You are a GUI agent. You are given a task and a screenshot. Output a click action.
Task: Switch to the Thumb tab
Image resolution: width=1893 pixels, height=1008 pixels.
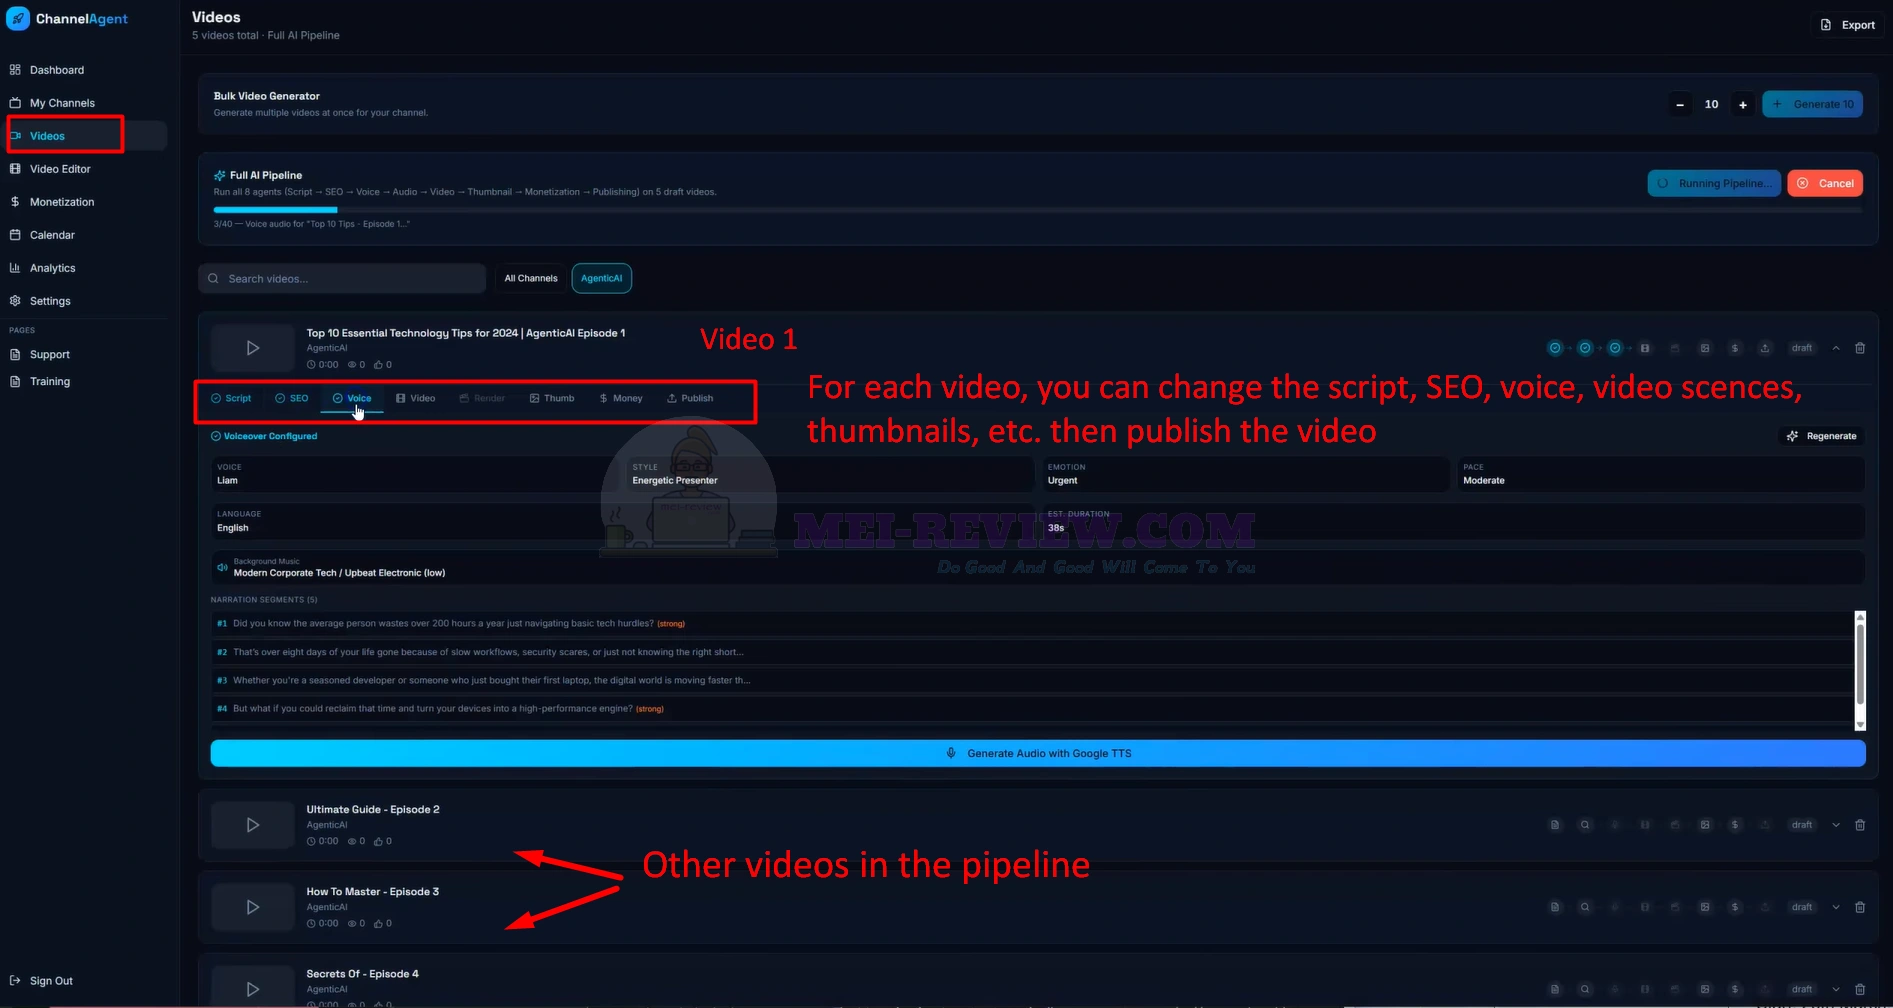[552, 398]
